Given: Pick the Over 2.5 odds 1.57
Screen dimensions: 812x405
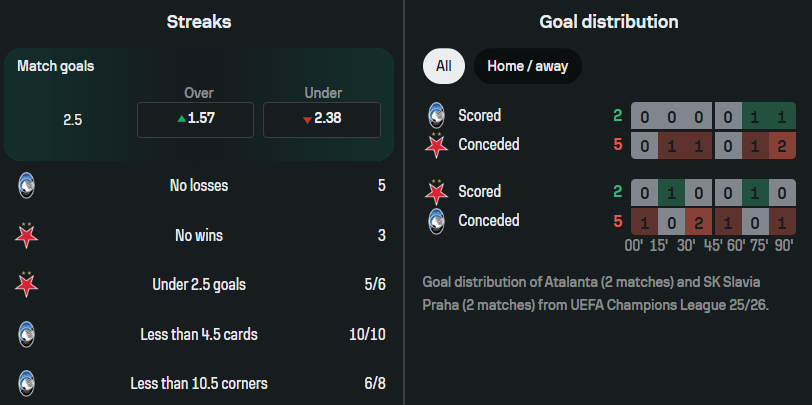Looking at the screenshot, I should coord(195,118).
